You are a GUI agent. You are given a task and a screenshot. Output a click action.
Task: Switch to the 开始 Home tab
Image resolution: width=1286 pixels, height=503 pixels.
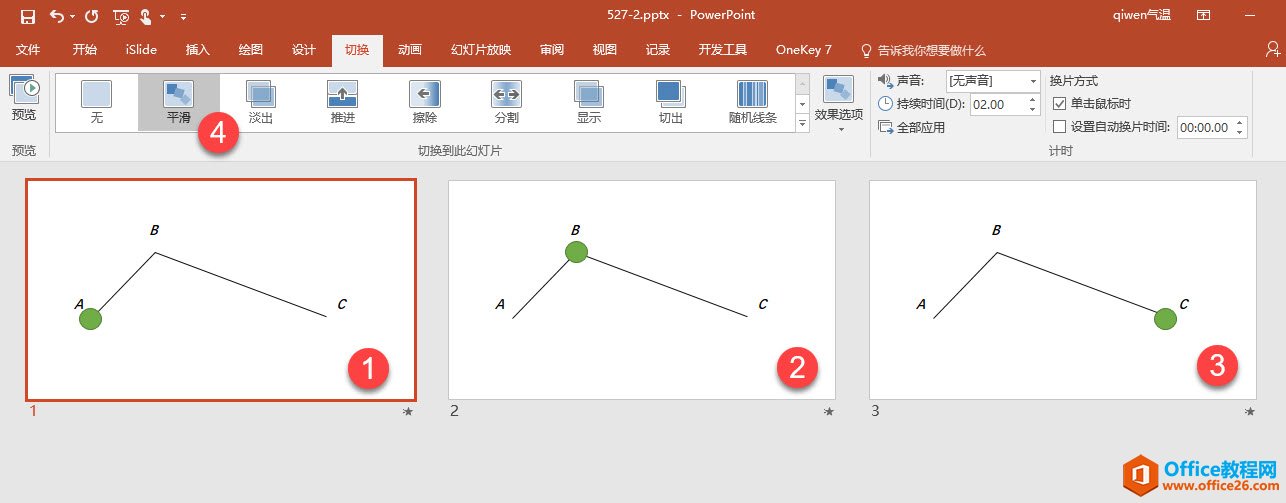click(x=85, y=50)
